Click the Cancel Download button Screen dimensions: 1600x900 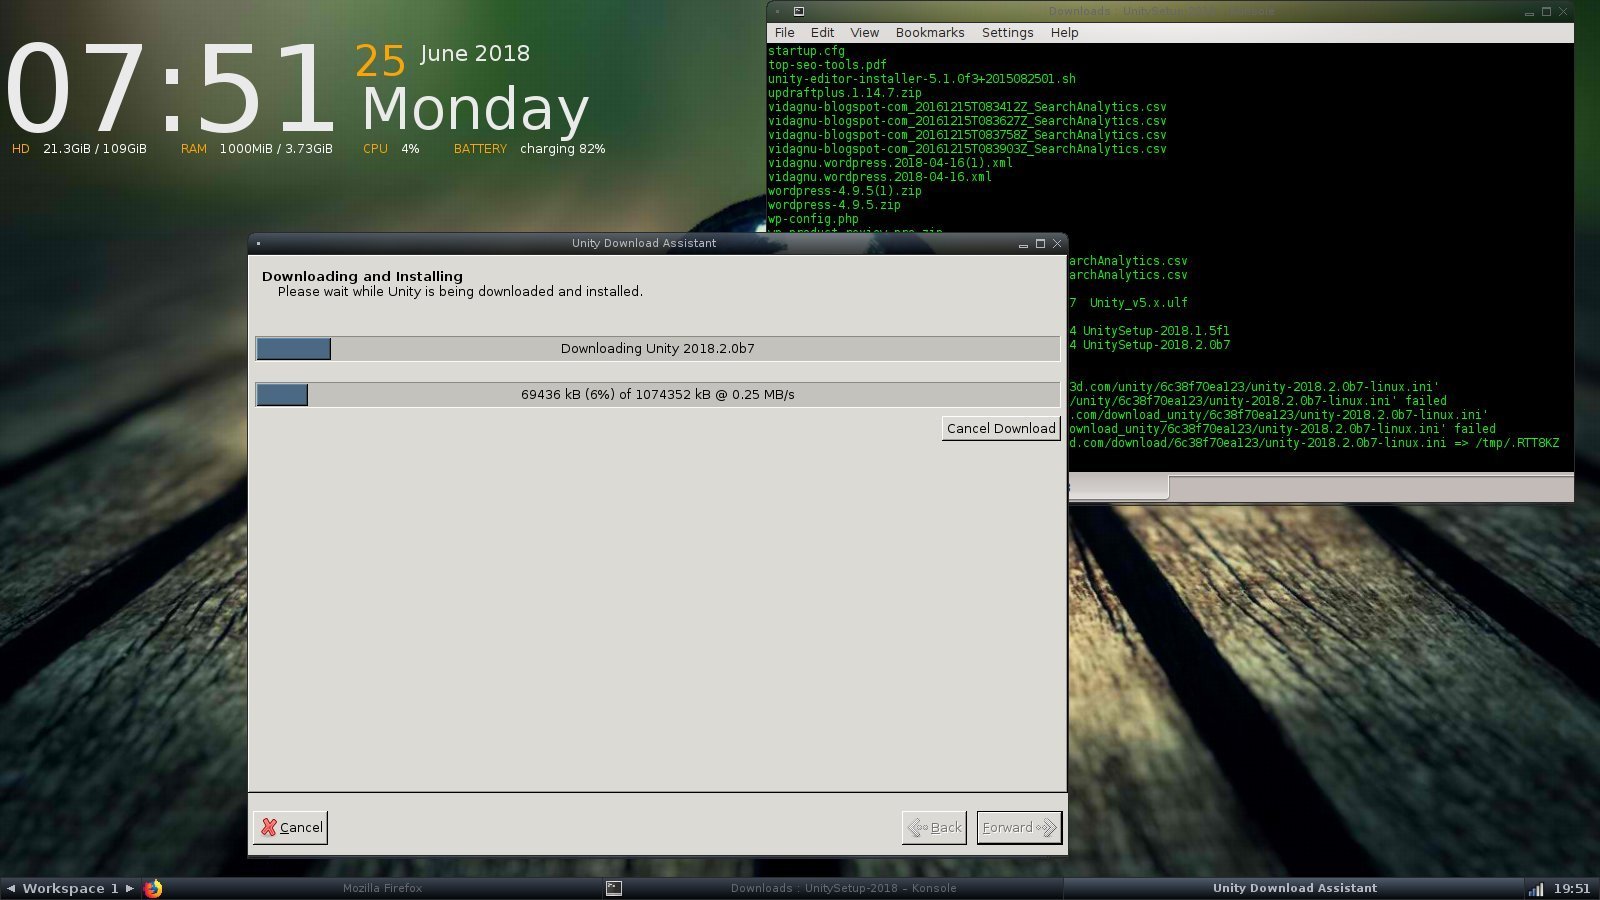pos(1001,428)
